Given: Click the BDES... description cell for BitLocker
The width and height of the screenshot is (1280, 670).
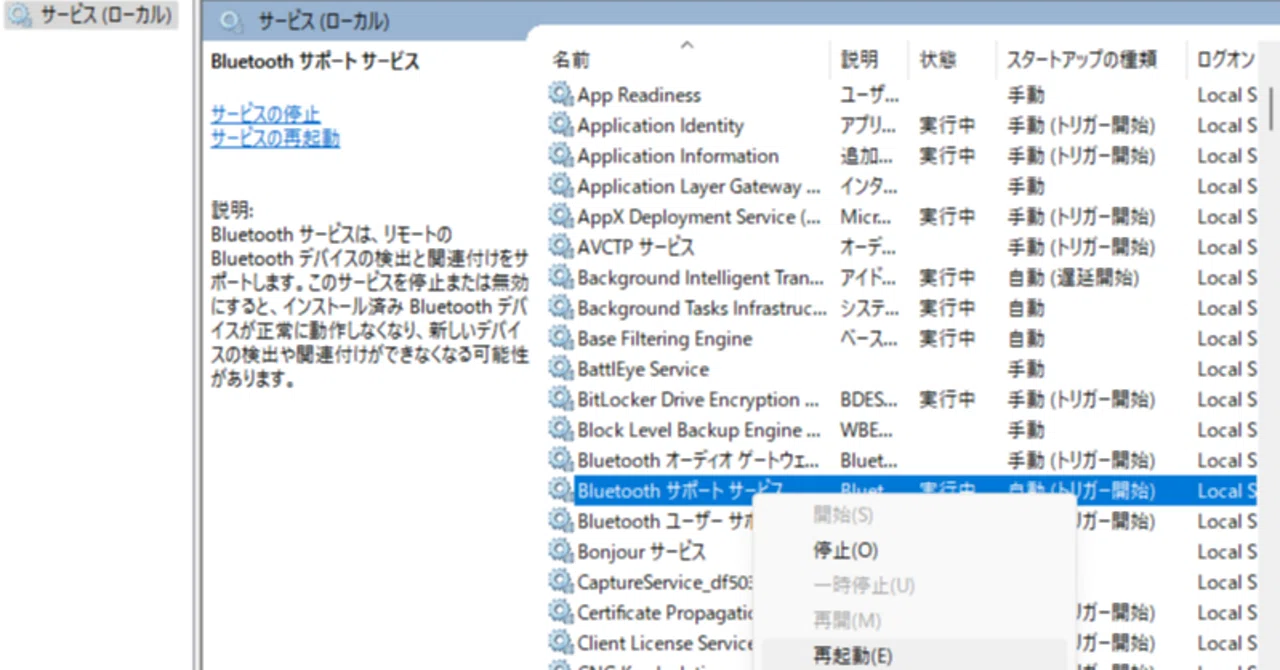Looking at the screenshot, I should click(x=869, y=400).
